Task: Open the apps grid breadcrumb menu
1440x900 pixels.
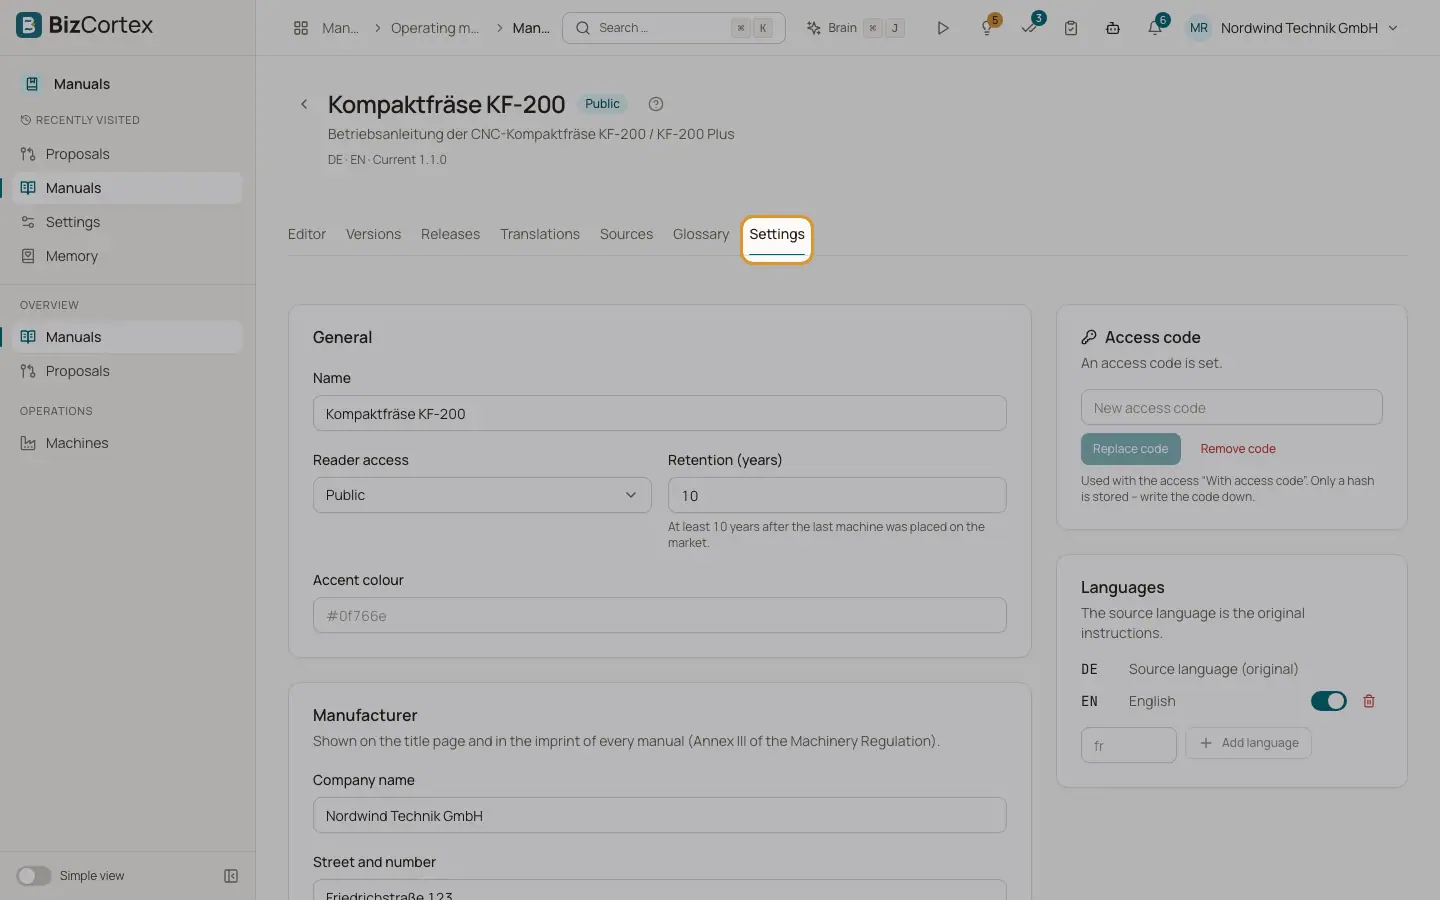Action: [x=301, y=28]
